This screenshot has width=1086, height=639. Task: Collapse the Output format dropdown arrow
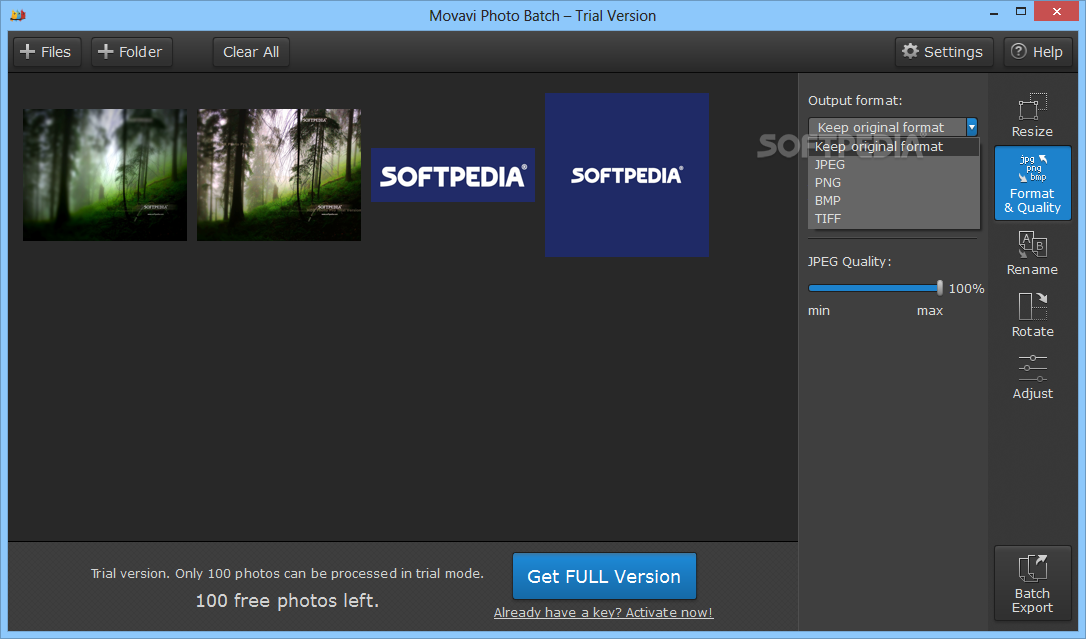(x=972, y=127)
